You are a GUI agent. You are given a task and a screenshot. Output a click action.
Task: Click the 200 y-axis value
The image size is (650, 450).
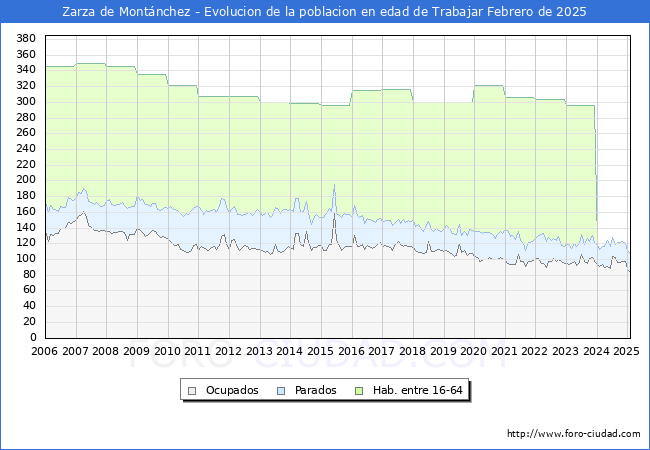26,180
